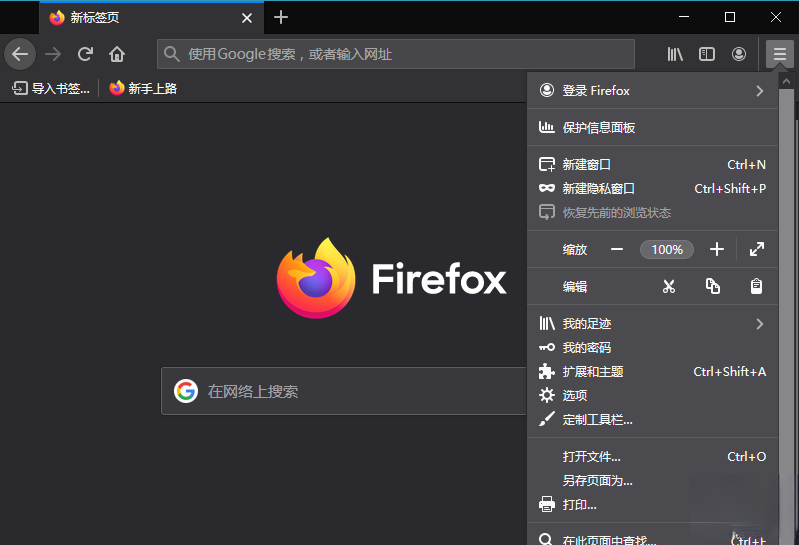Image resolution: width=799 pixels, height=545 pixels.
Task: Click the magnifier icon in address bar
Action: click(x=172, y=54)
